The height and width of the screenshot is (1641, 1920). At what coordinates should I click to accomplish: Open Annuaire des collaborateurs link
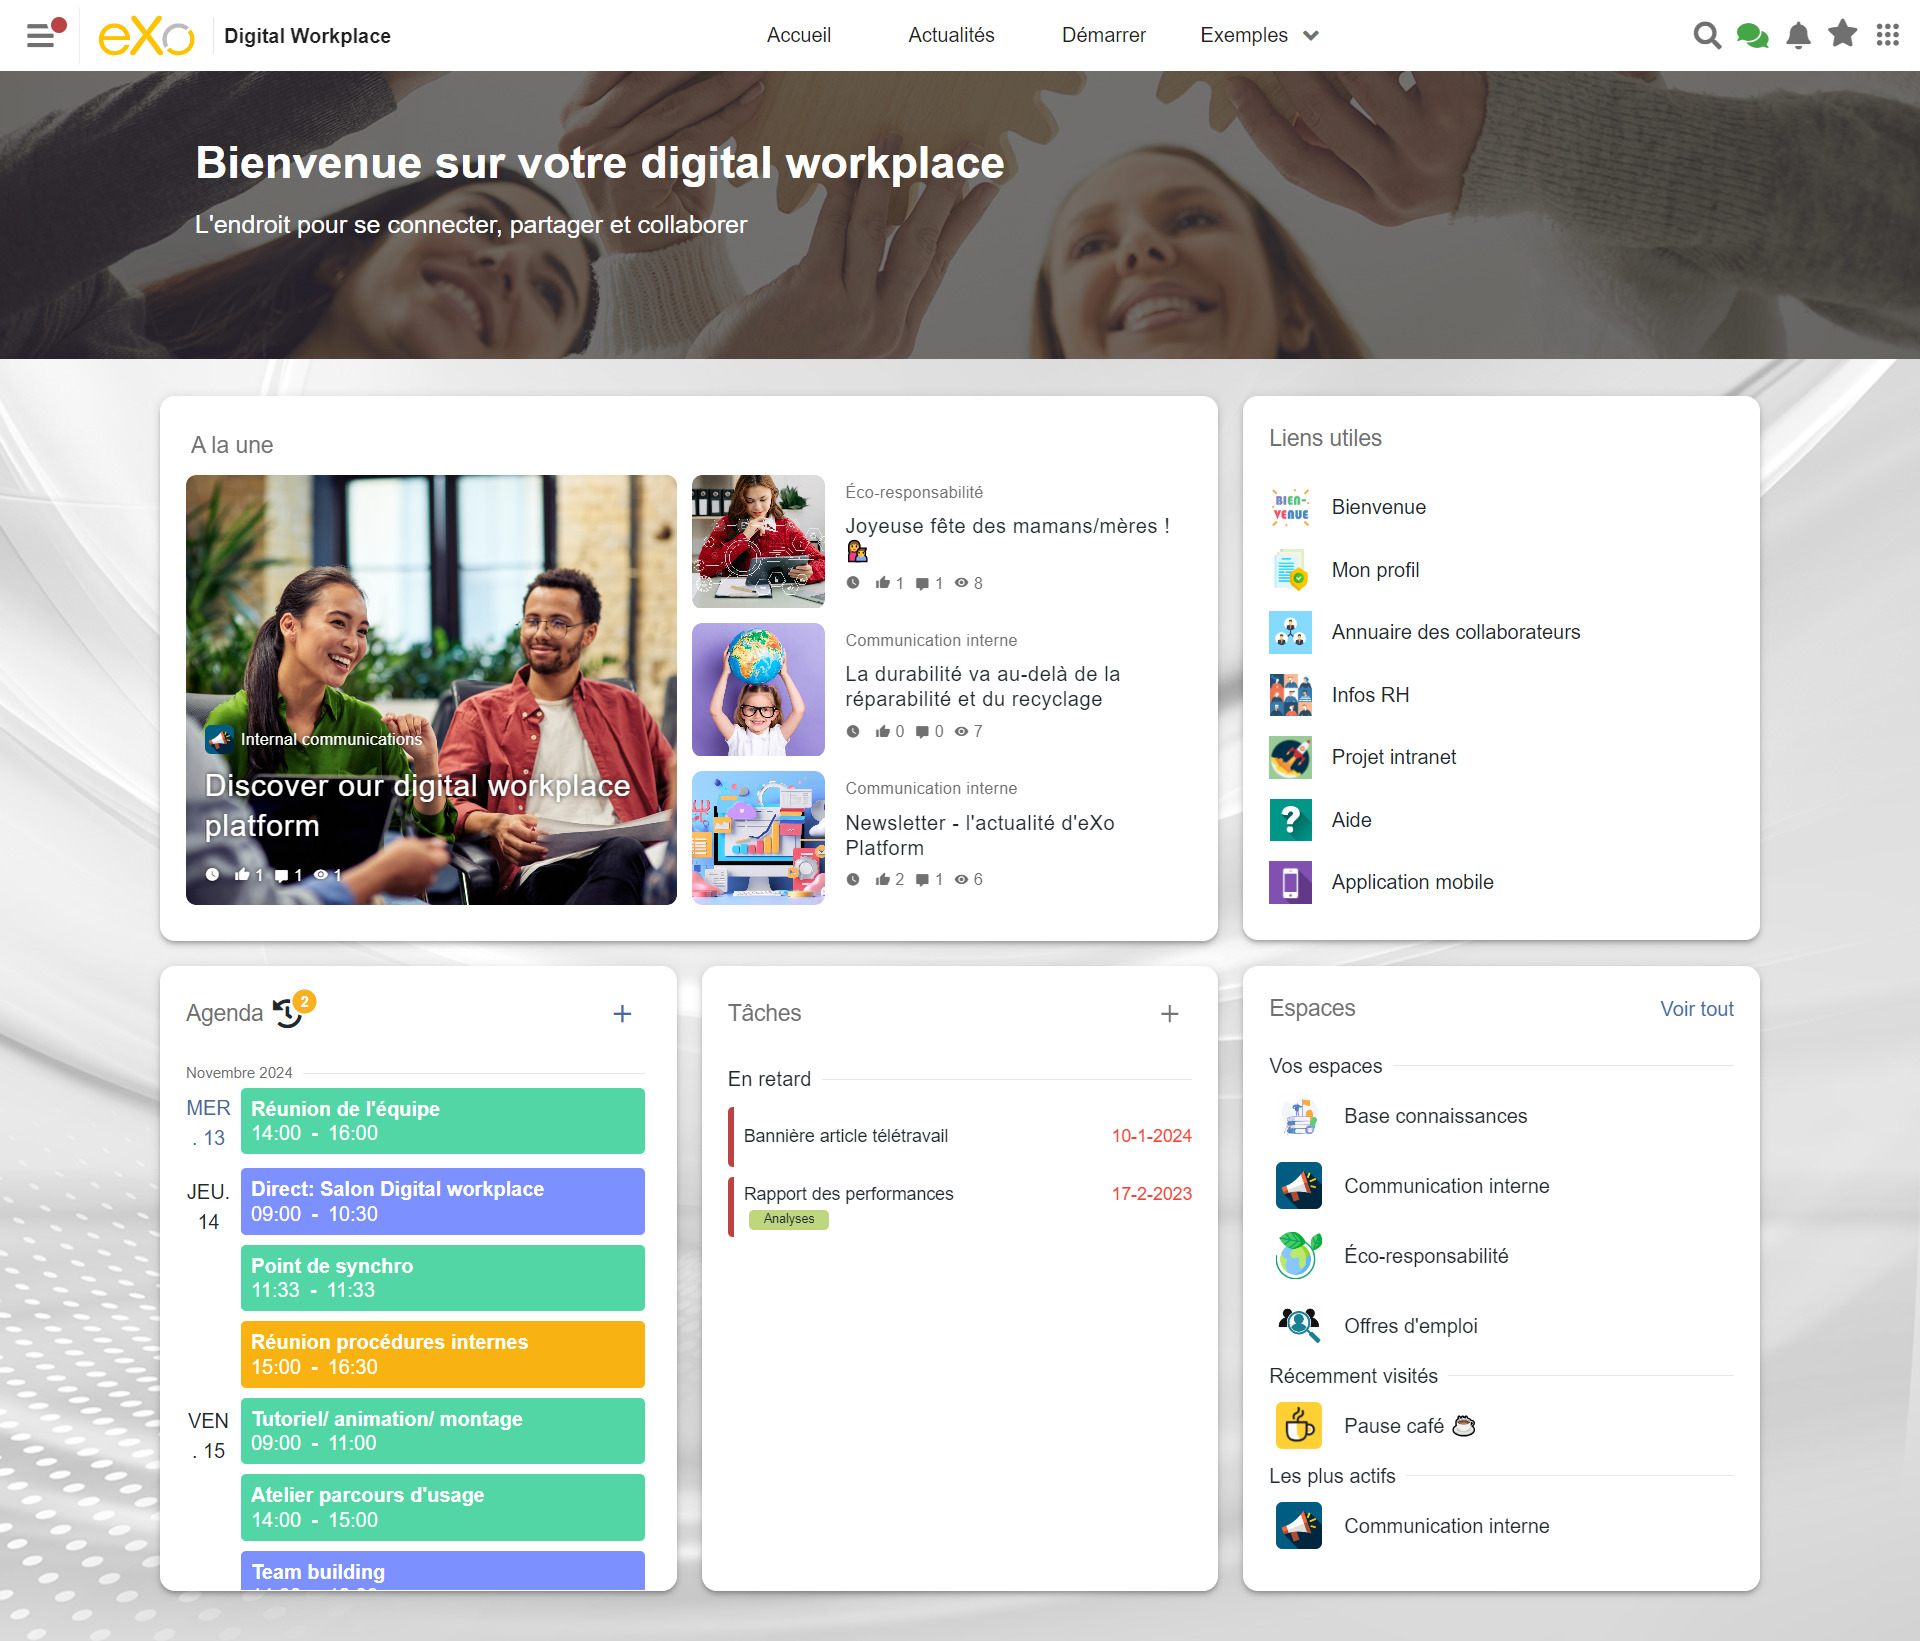pos(1455,632)
